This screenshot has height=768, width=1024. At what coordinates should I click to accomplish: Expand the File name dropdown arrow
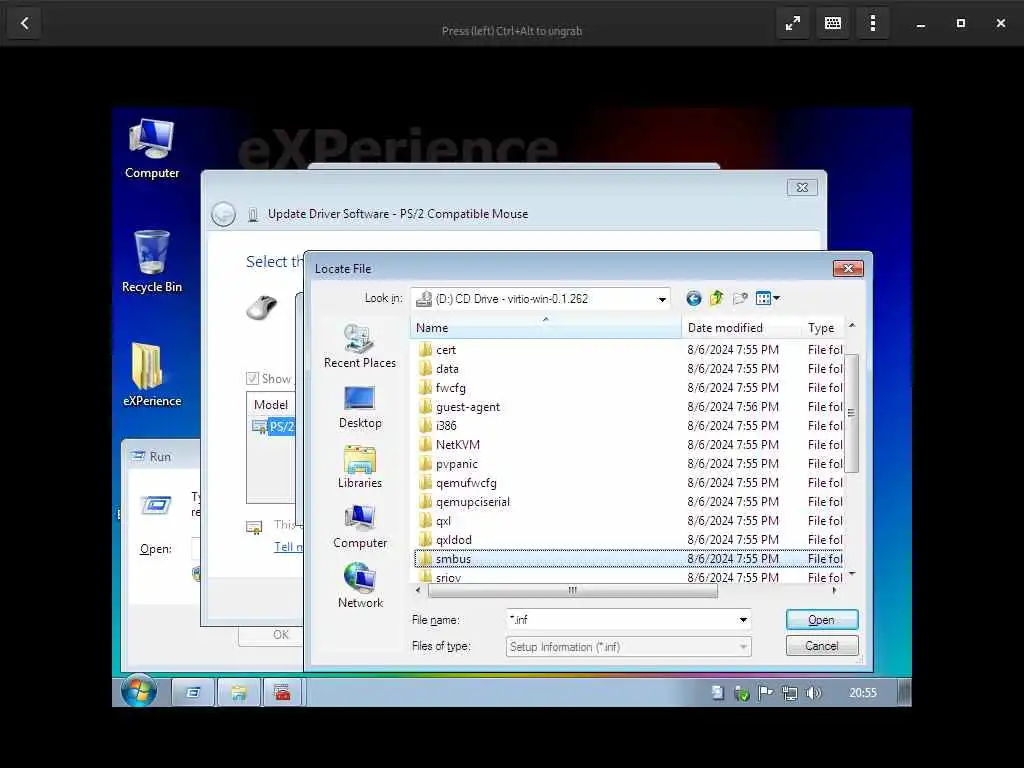(743, 620)
